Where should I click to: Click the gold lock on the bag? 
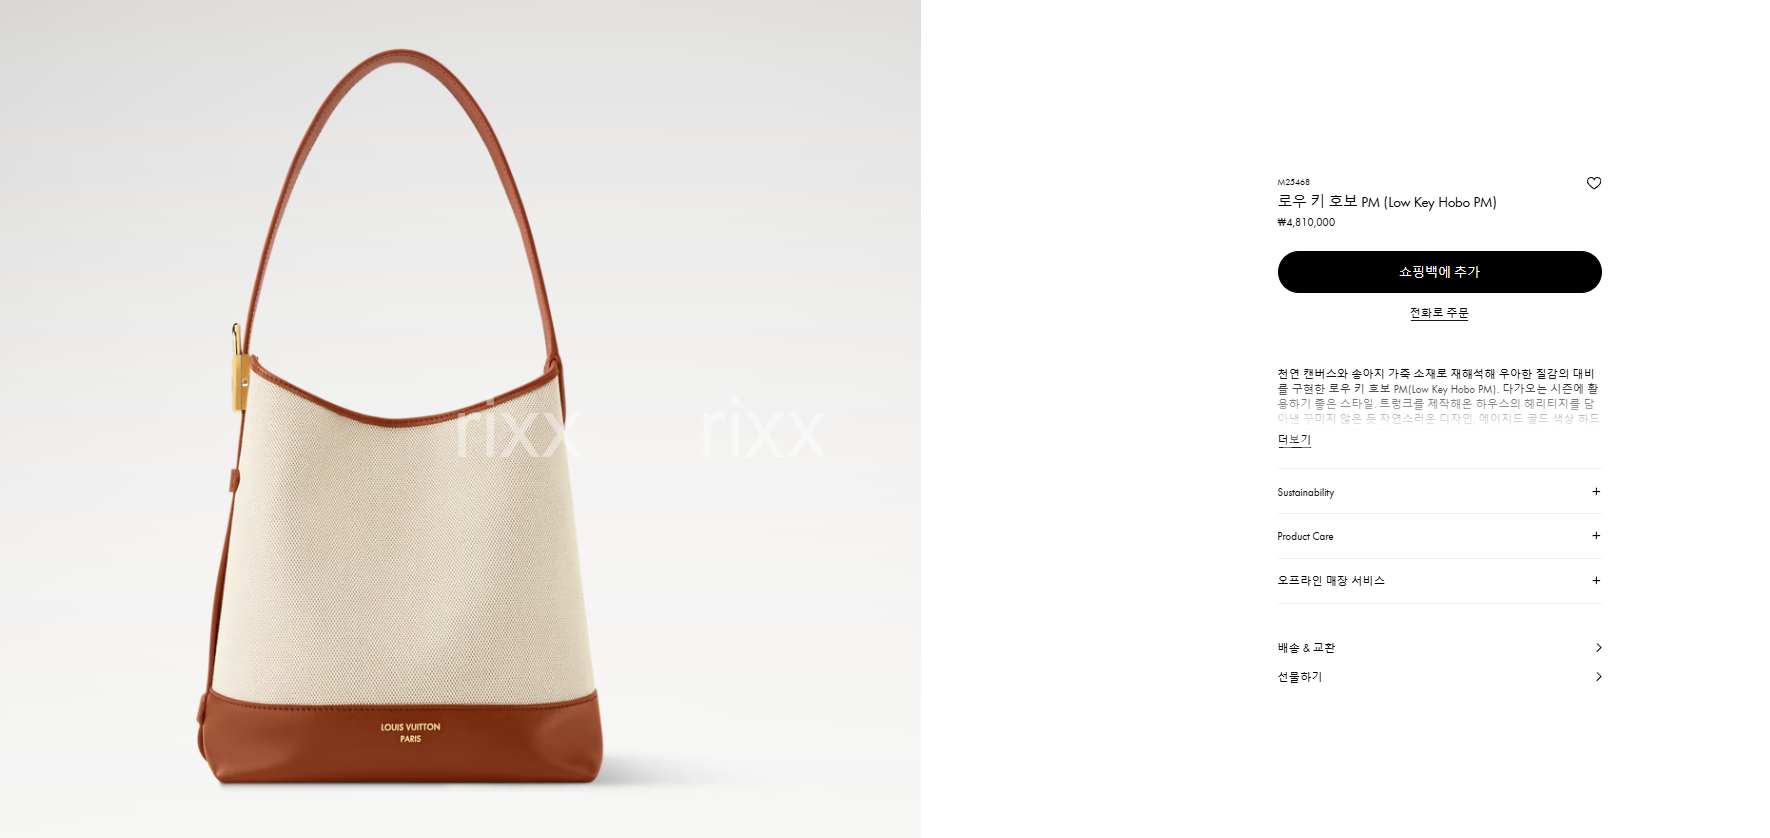(239, 368)
